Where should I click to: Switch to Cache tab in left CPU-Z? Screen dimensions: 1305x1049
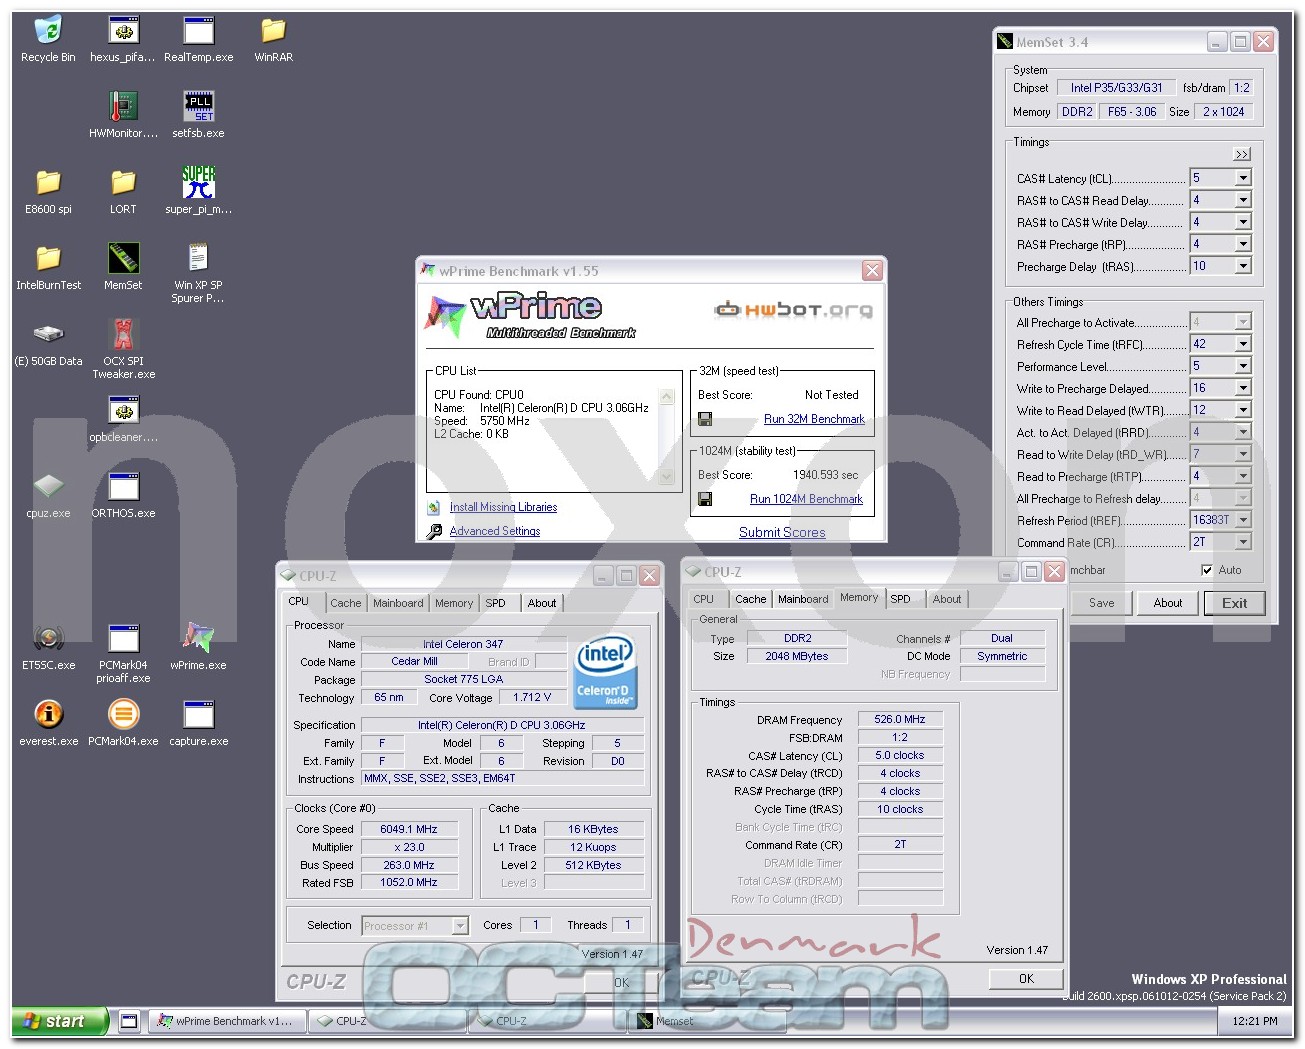tap(346, 603)
